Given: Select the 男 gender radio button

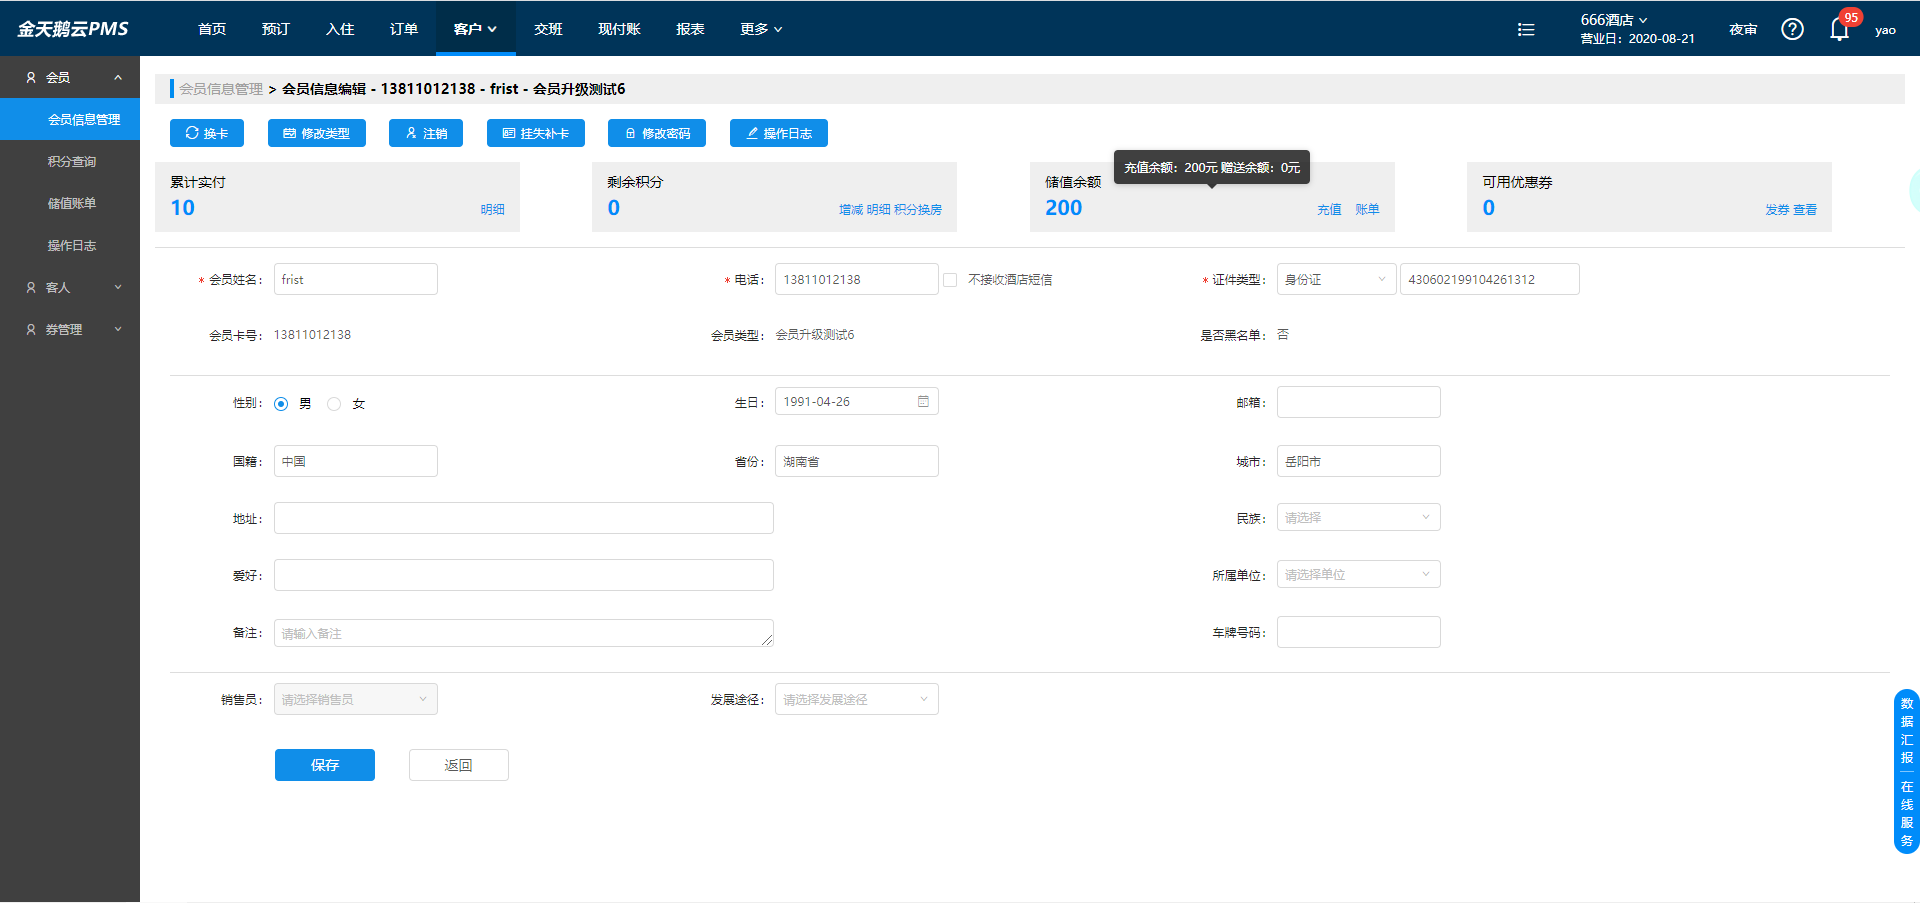Looking at the screenshot, I should pyautogui.click(x=281, y=404).
